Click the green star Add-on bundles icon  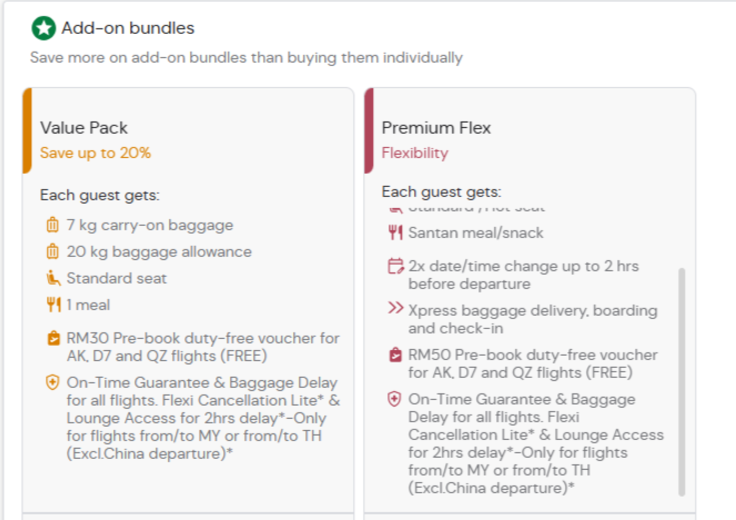[x=43, y=28]
